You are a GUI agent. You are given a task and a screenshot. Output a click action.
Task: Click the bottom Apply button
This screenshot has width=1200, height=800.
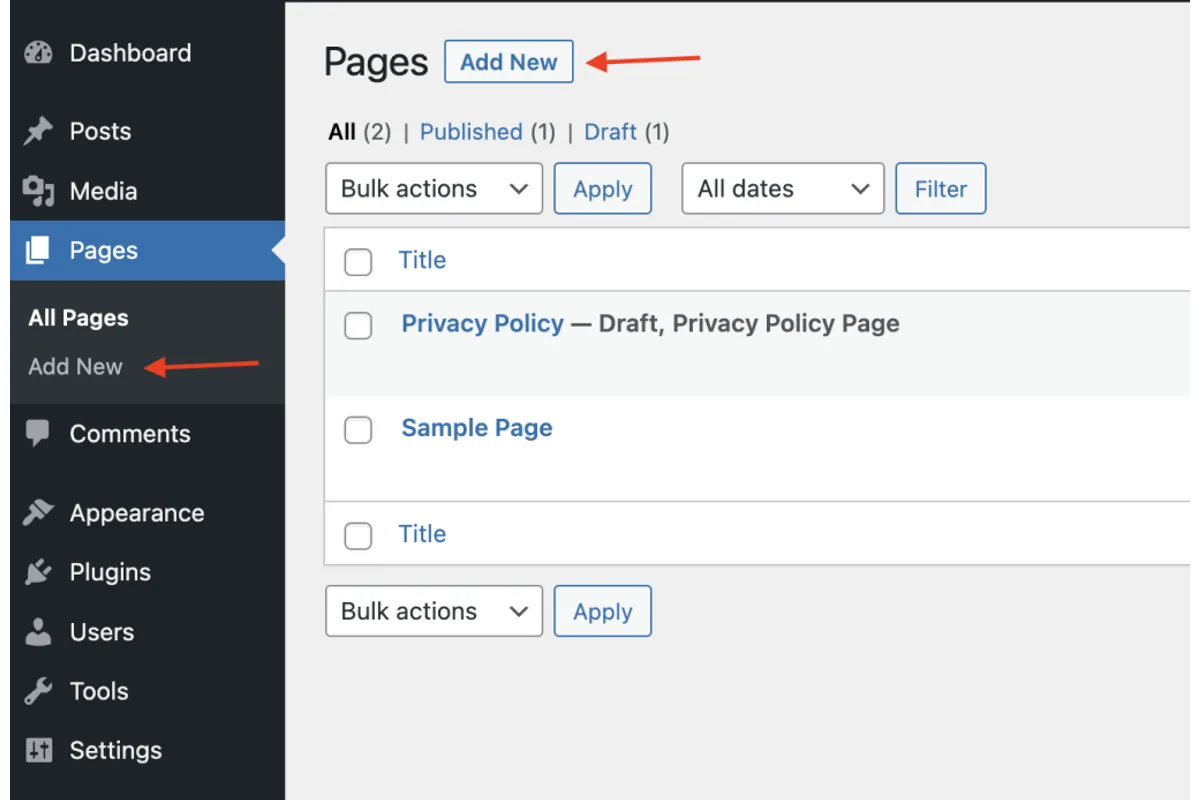603,611
